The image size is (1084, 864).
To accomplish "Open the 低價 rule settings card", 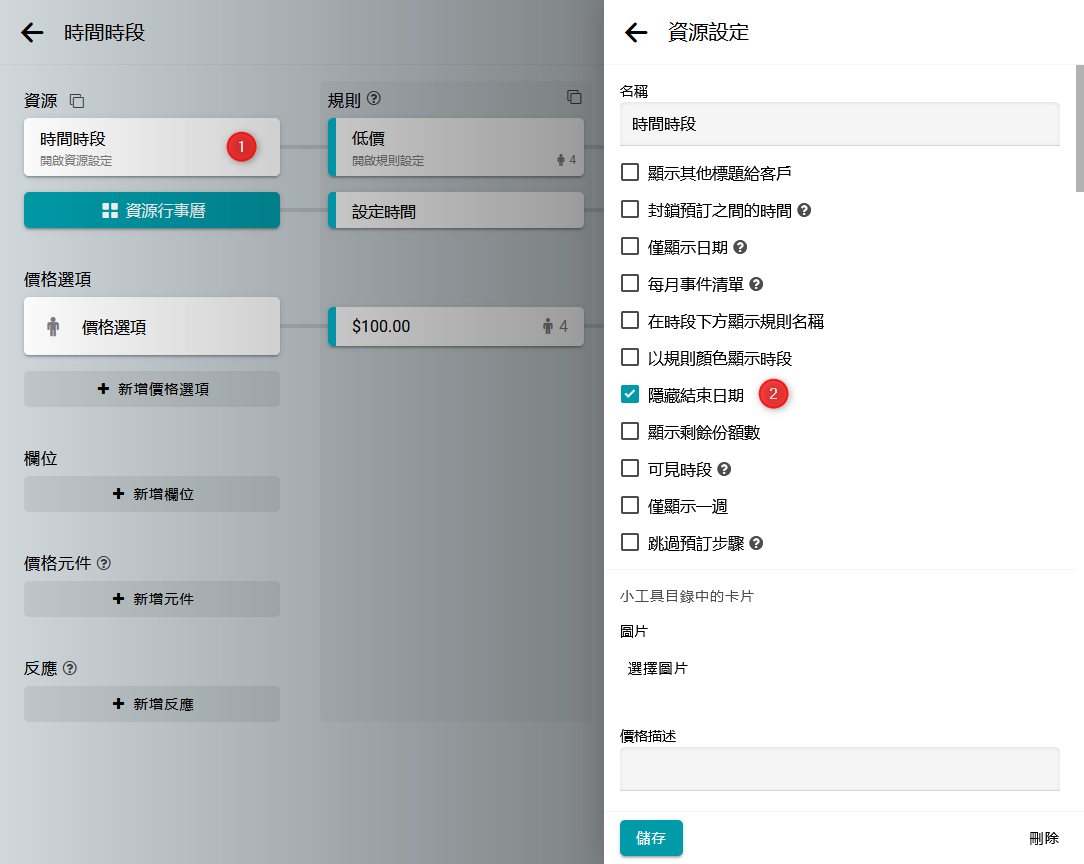I will pos(456,147).
